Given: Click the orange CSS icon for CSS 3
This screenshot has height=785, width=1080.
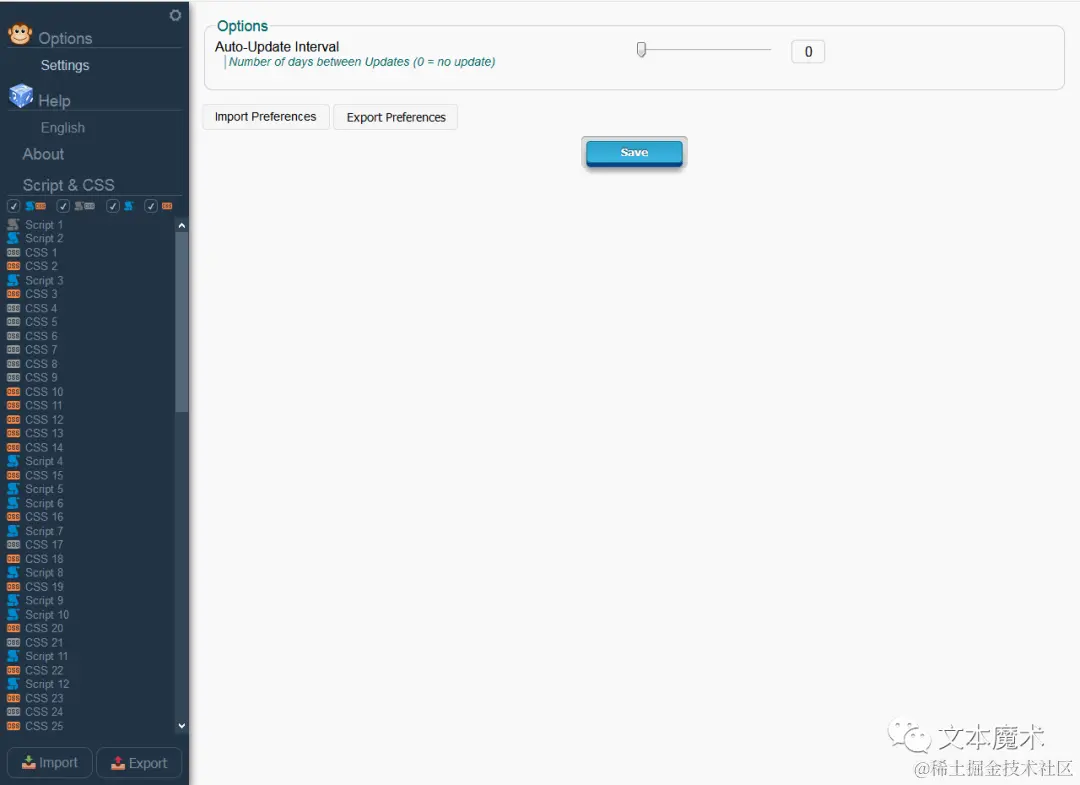Looking at the screenshot, I should click(13, 294).
